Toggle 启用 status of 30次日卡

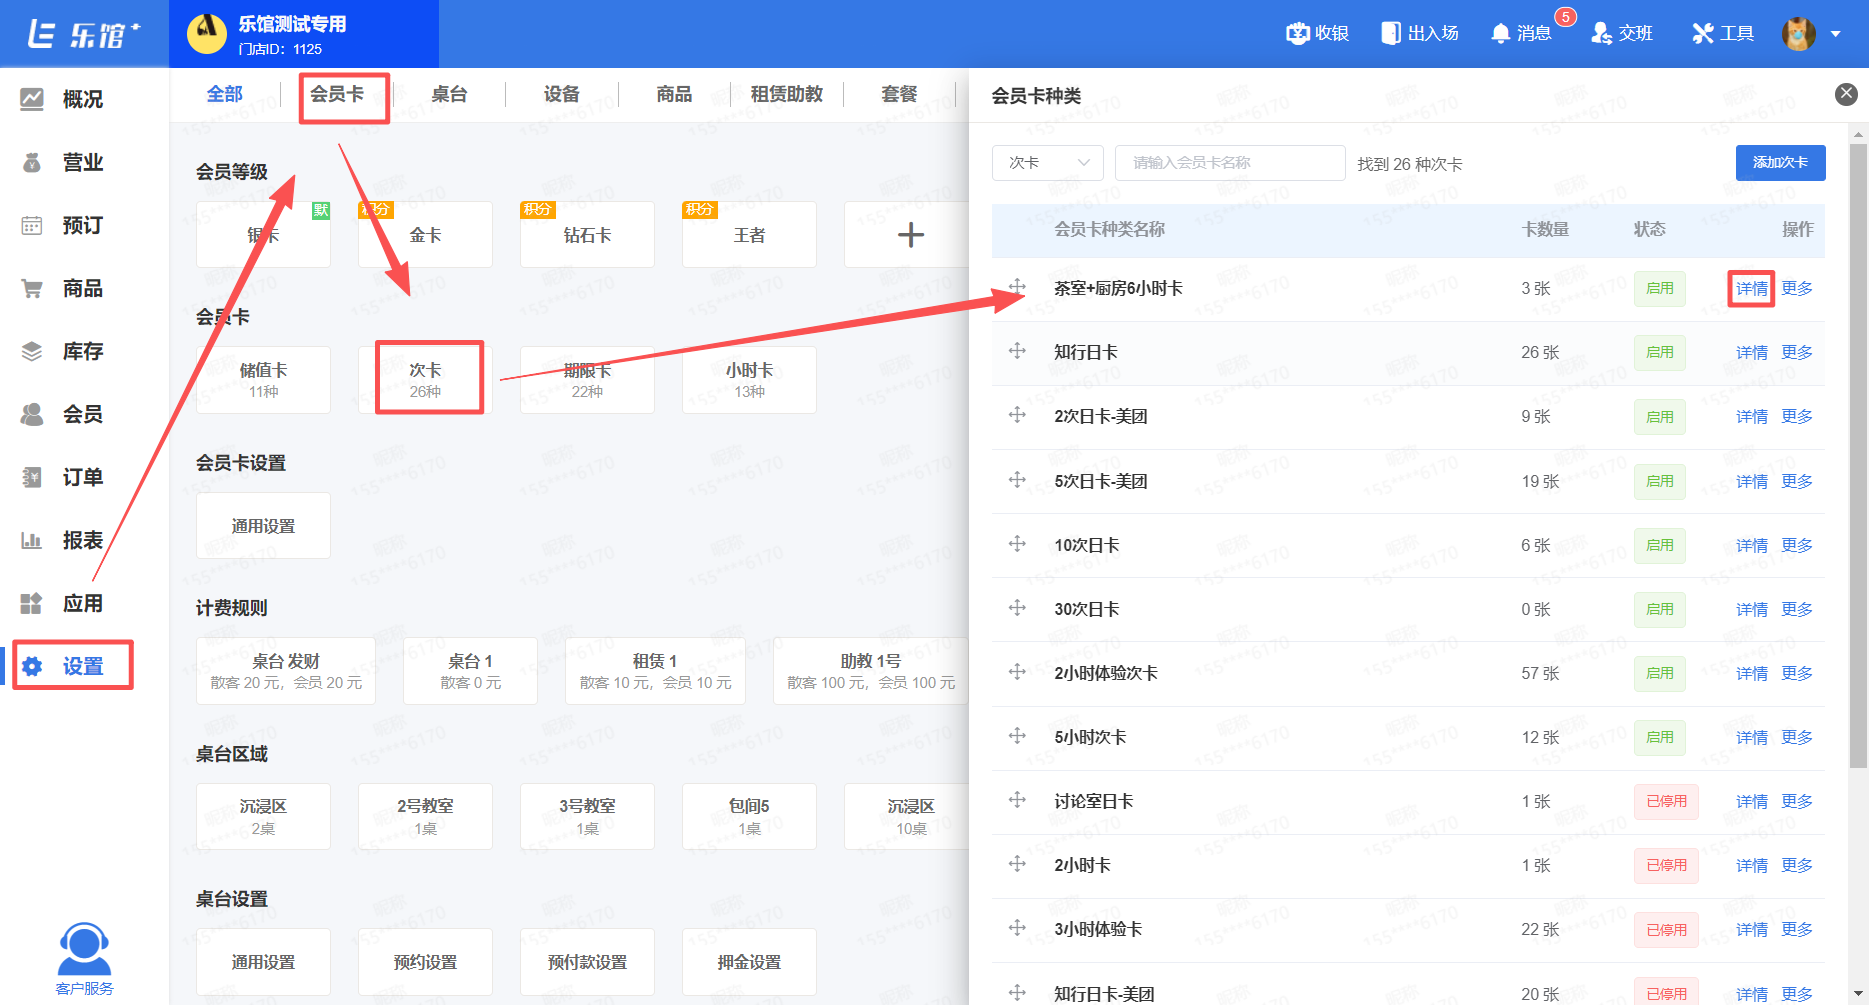click(1659, 609)
